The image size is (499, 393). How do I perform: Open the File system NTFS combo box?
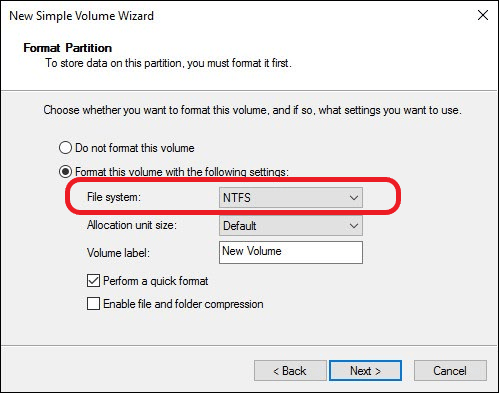[x=291, y=198]
